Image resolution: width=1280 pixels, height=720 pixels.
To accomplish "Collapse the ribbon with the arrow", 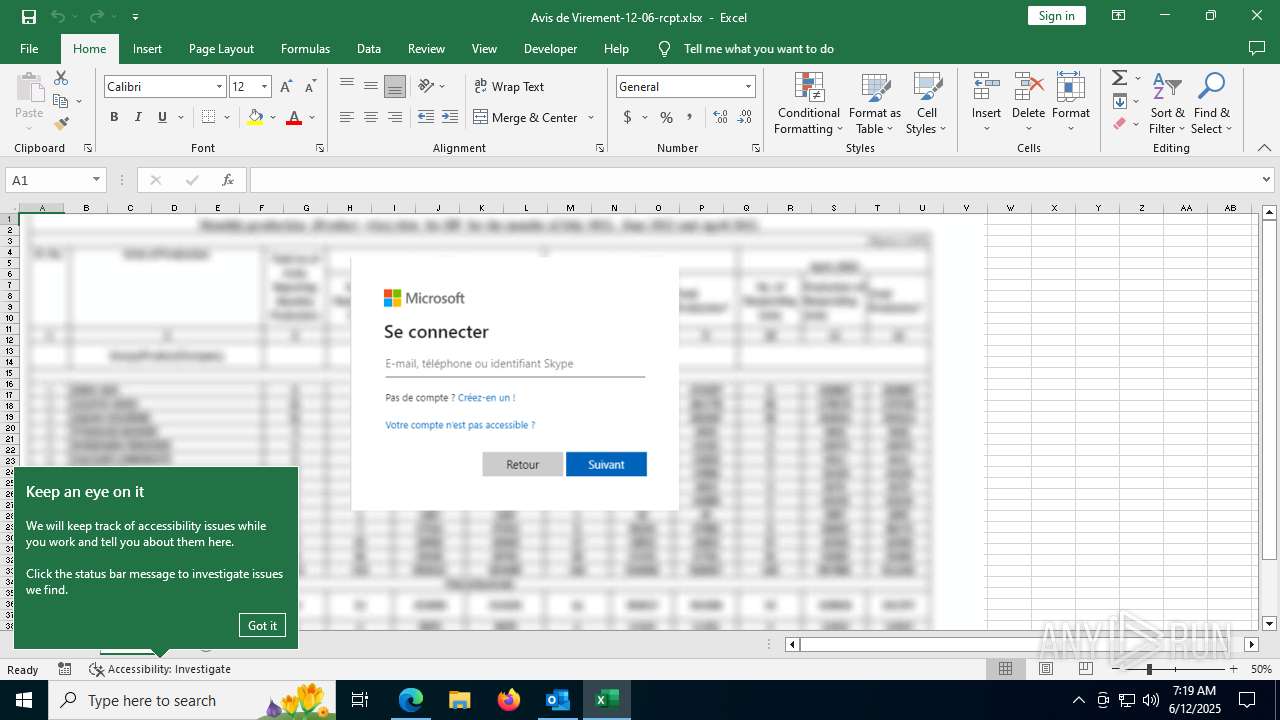I will pyautogui.click(x=1264, y=148).
